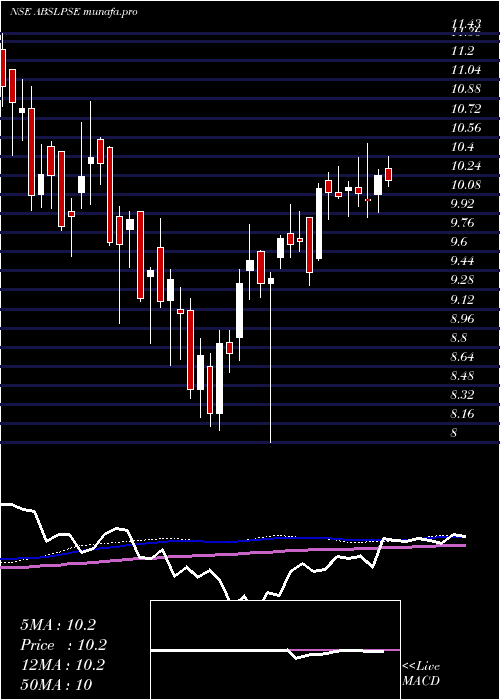Viewport: 500px width, 700px height.
Task: Click the 8 price axis label
Action: [x=454, y=433]
